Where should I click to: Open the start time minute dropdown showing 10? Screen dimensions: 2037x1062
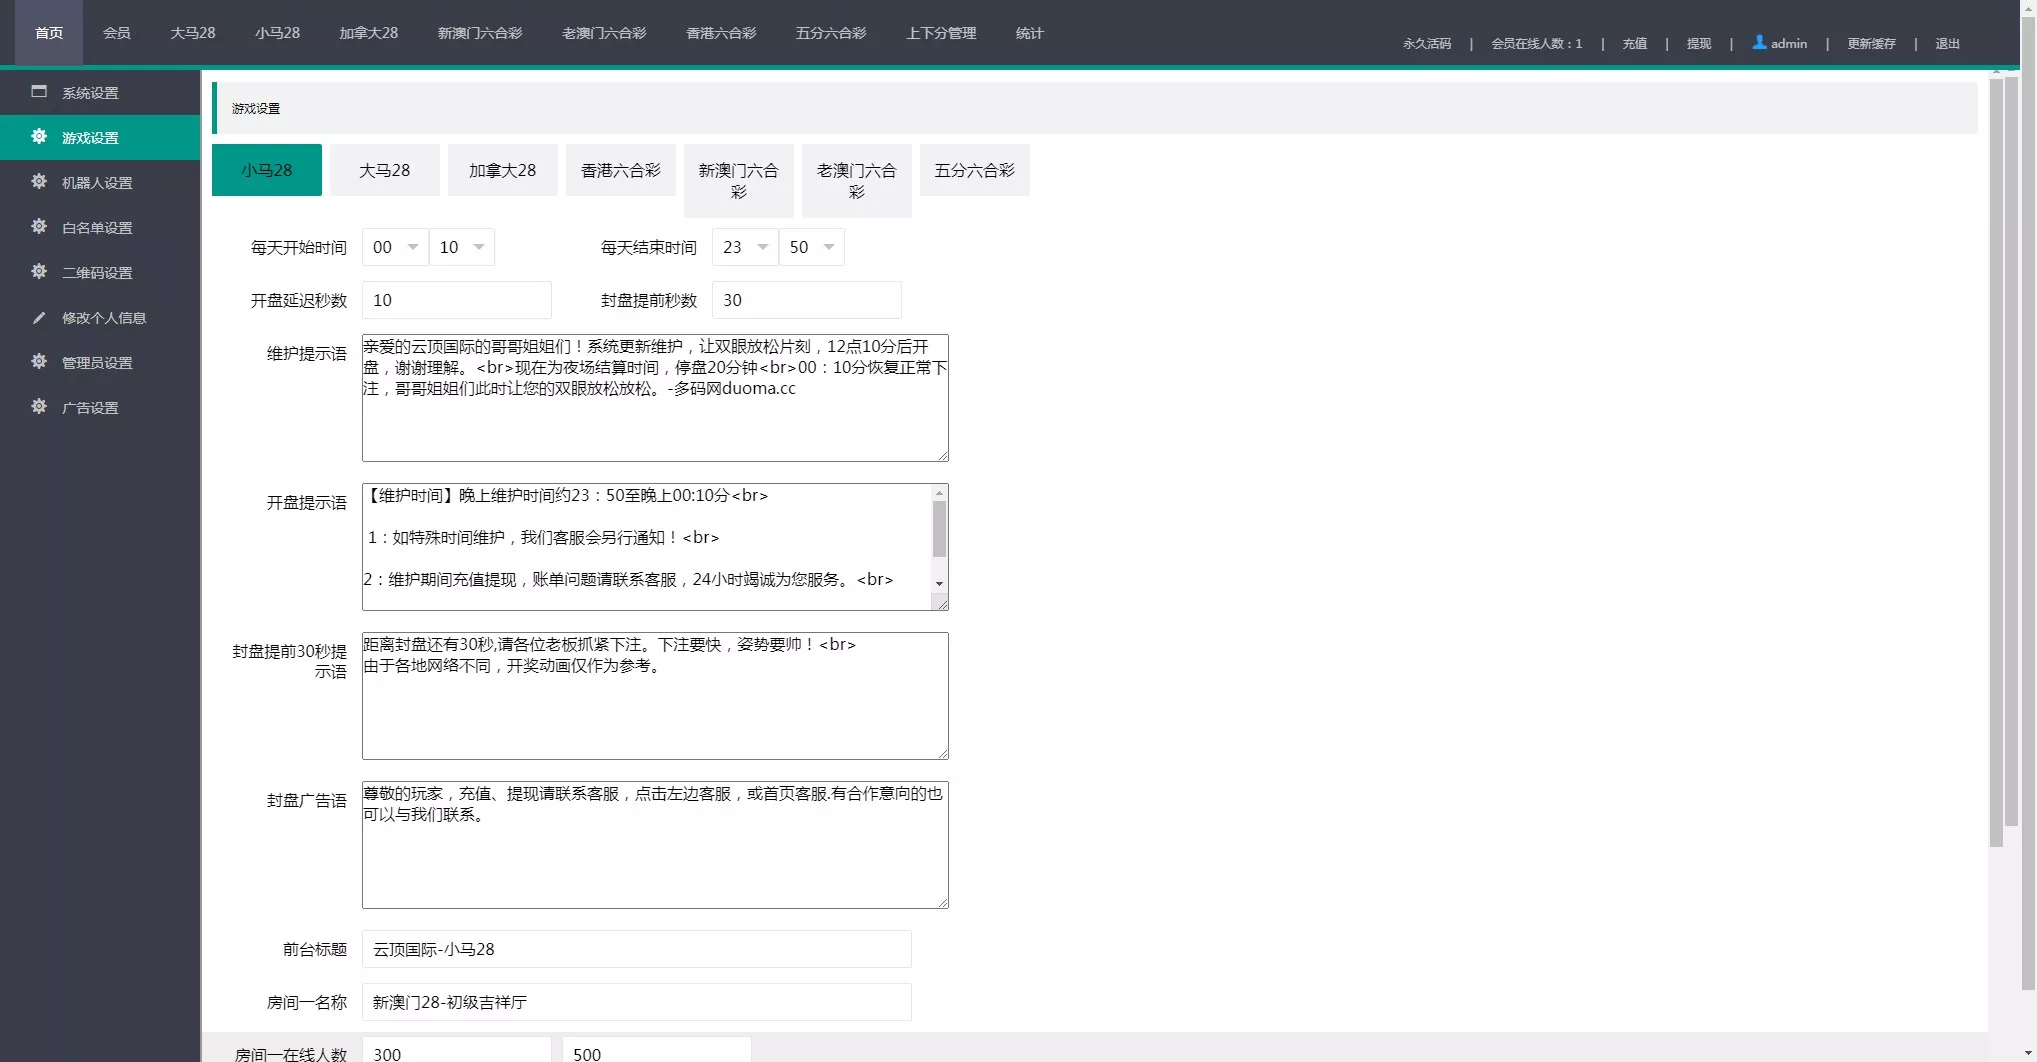point(461,247)
